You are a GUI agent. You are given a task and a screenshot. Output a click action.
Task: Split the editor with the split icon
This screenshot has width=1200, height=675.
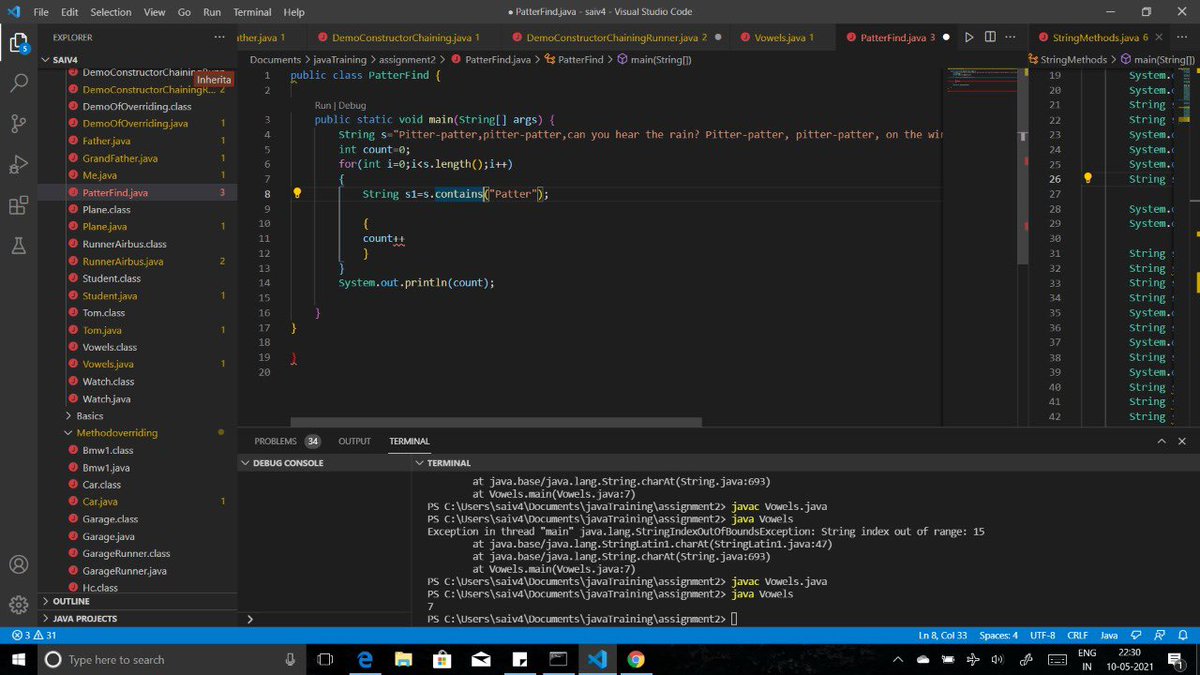[x=990, y=35]
